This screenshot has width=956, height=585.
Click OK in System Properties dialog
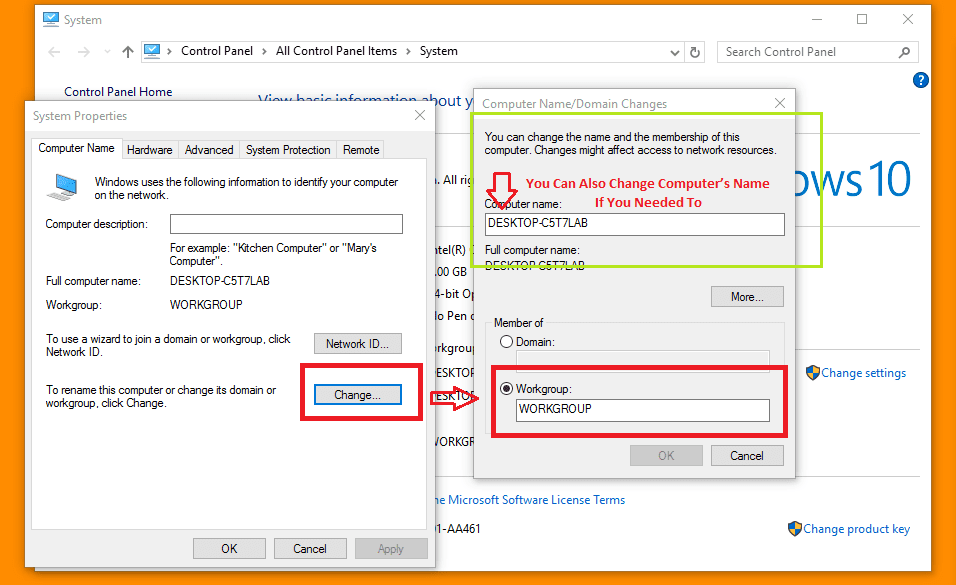[229, 548]
